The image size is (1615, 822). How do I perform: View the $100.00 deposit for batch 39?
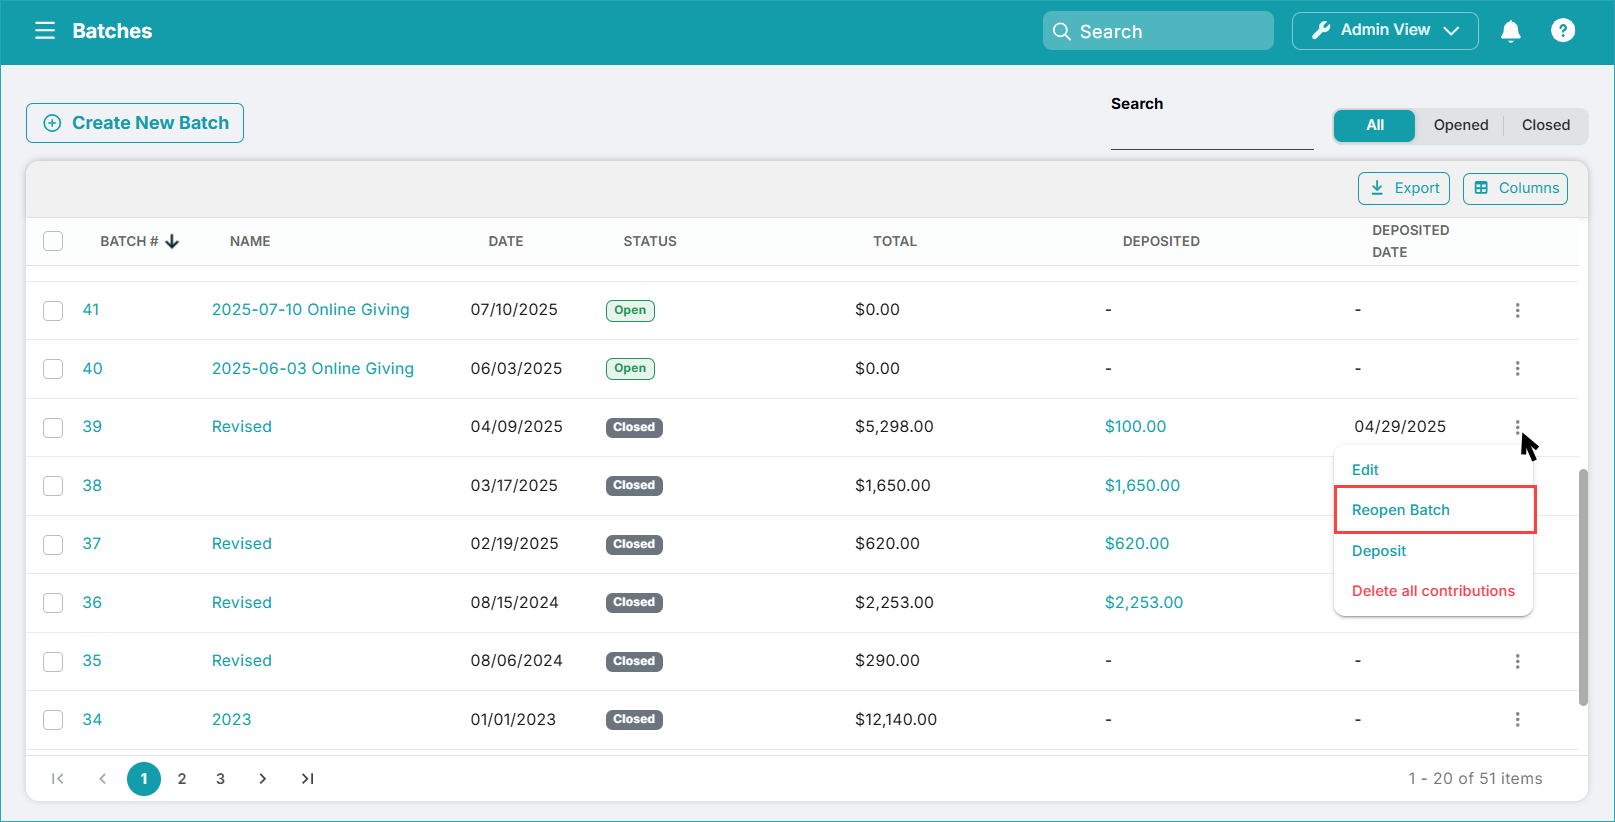point(1136,427)
